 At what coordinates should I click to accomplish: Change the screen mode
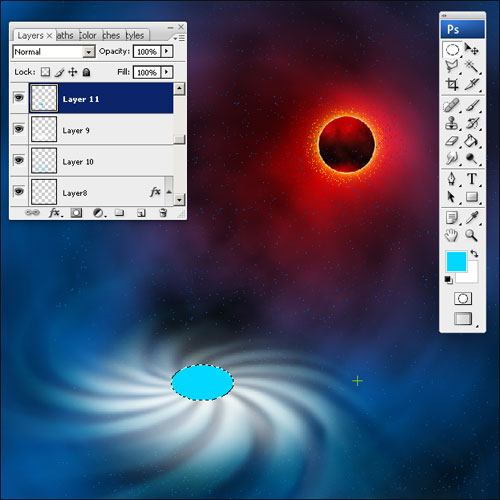click(463, 318)
